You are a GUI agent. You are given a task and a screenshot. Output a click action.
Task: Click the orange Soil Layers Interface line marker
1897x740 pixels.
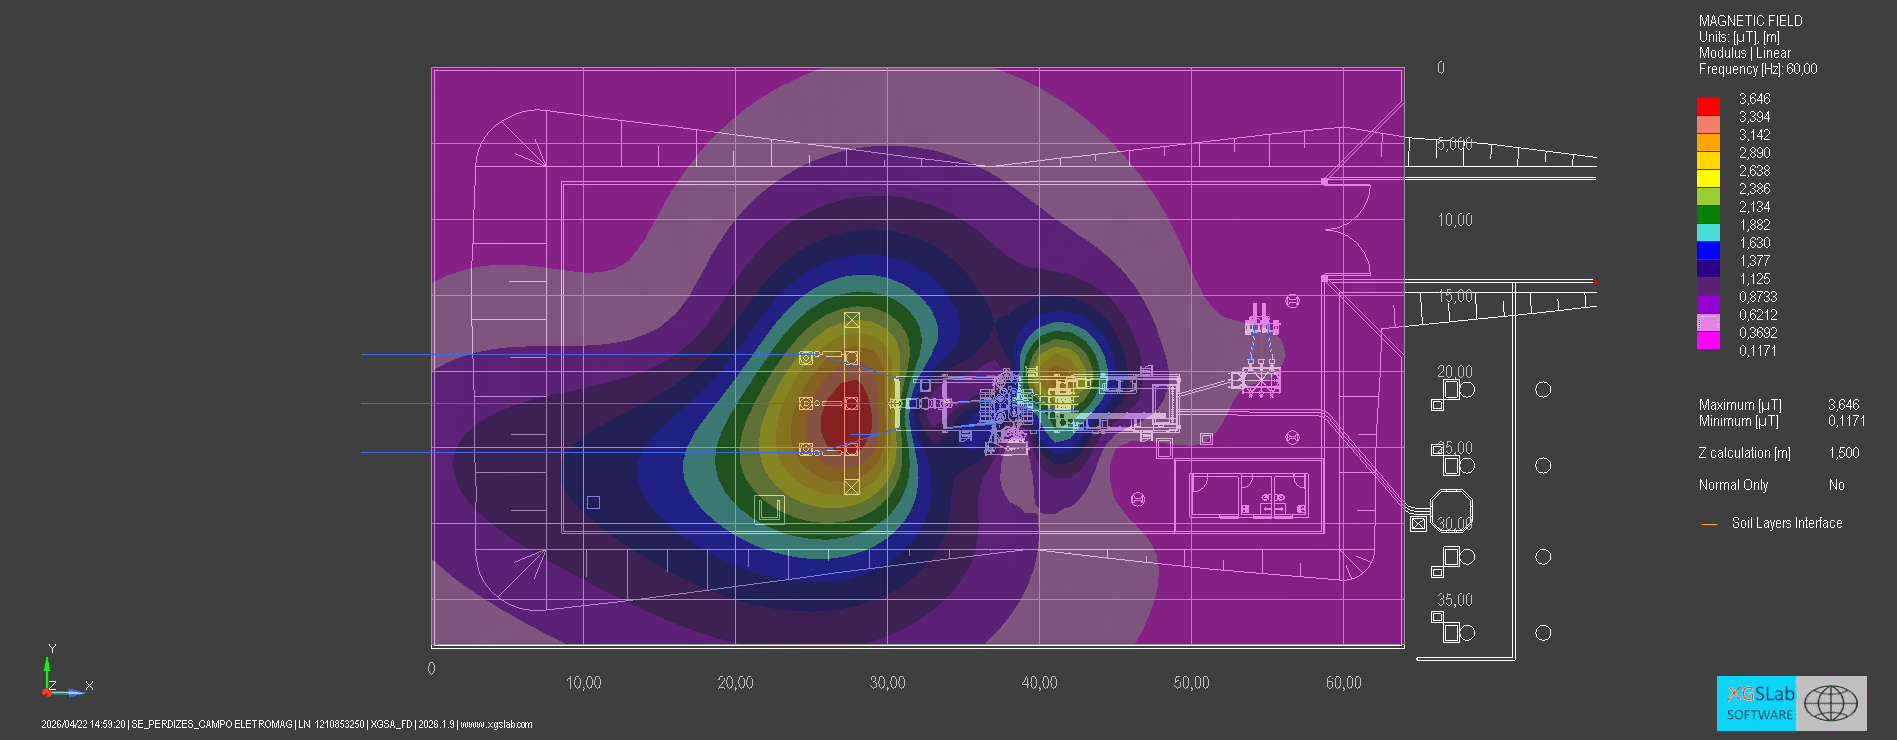[1709, 524]
